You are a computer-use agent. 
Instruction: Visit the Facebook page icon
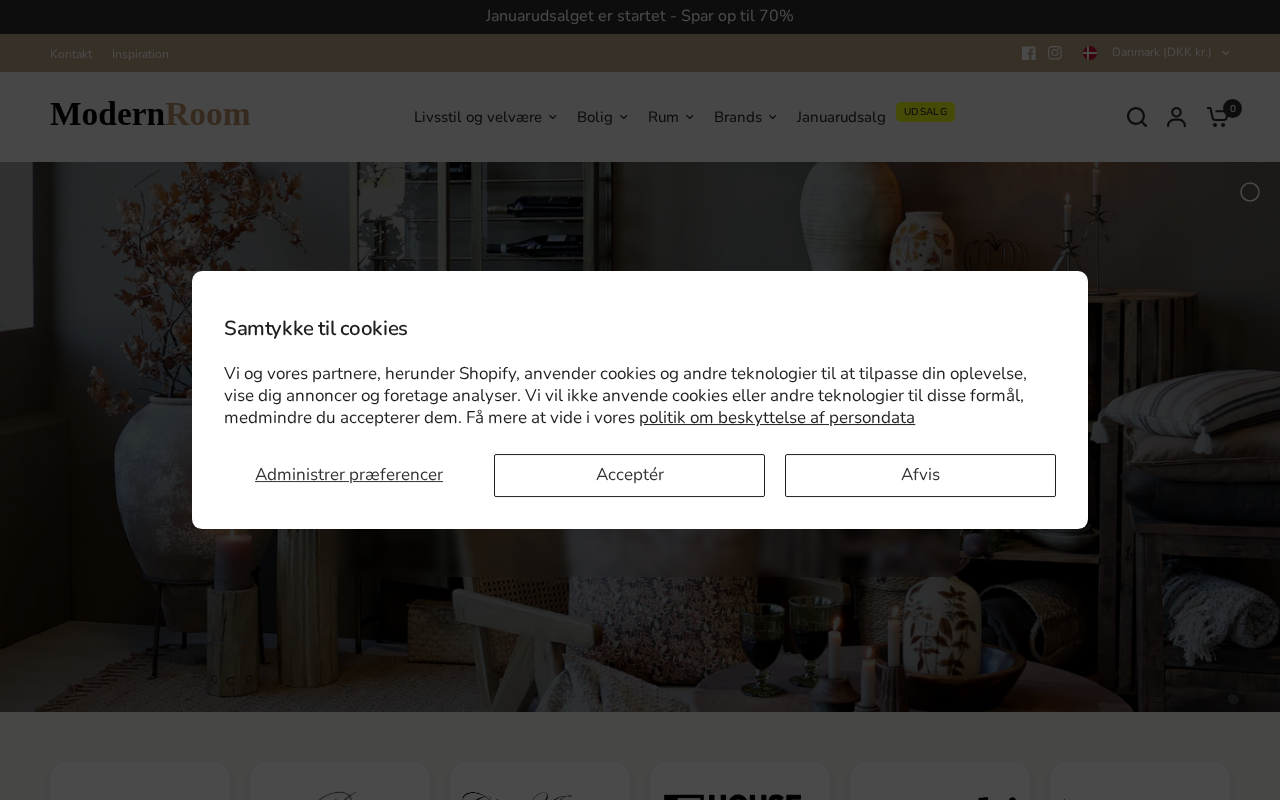tap(1029, 53)
